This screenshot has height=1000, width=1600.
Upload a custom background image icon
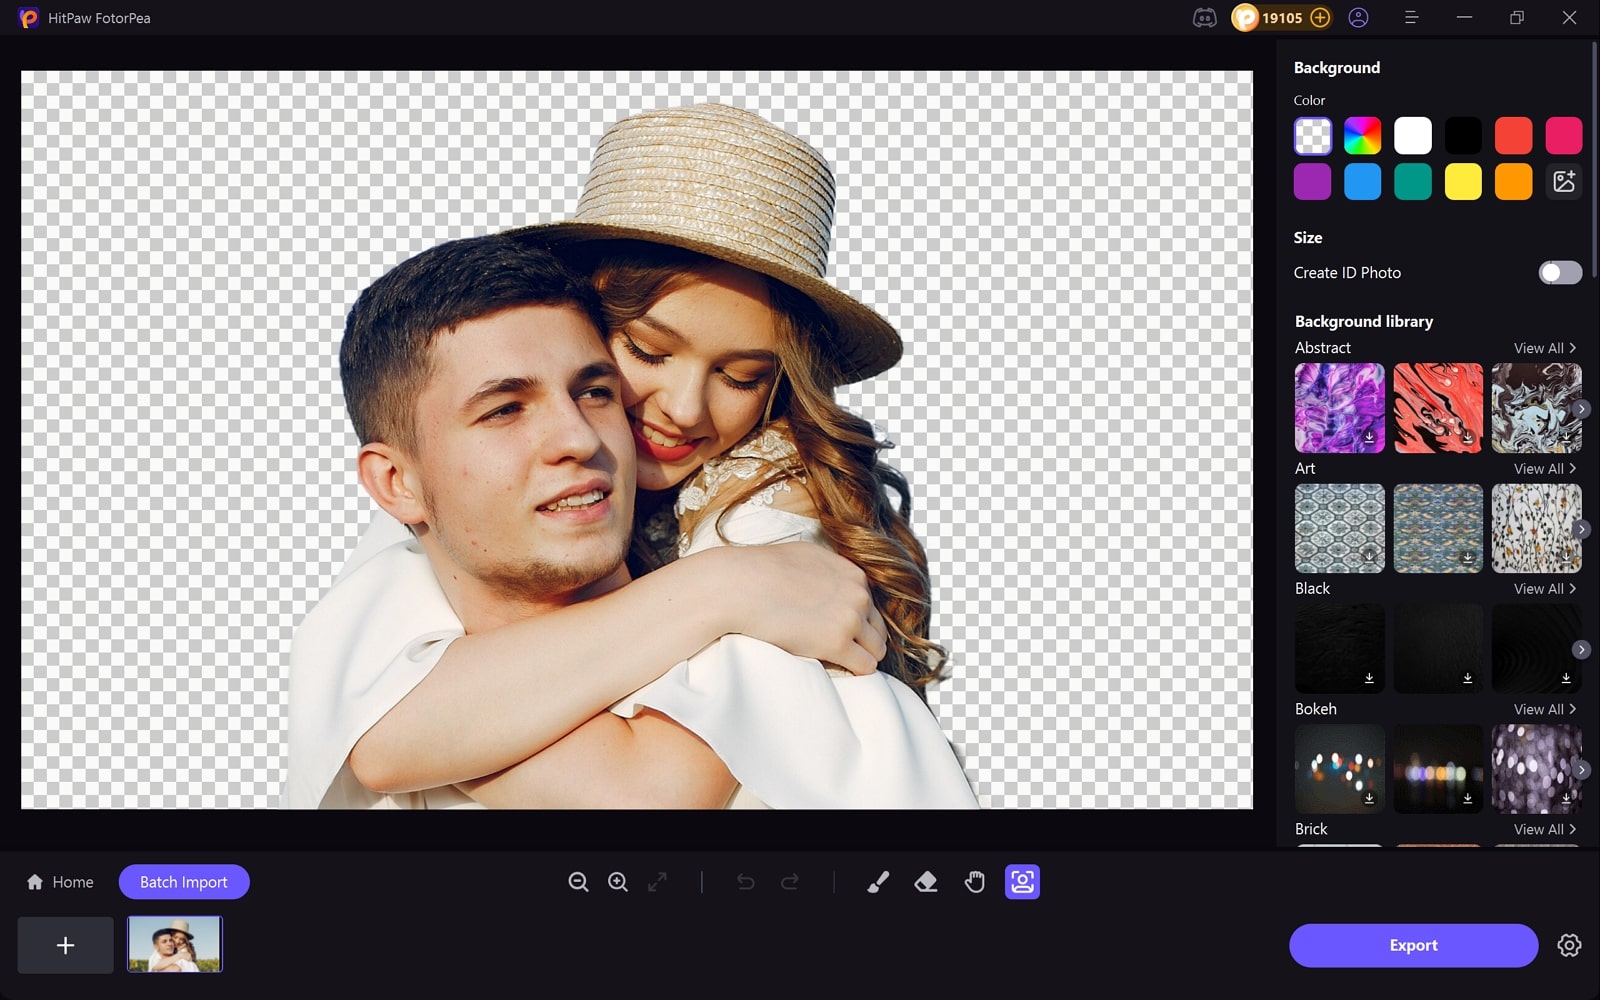[1564, 182]
